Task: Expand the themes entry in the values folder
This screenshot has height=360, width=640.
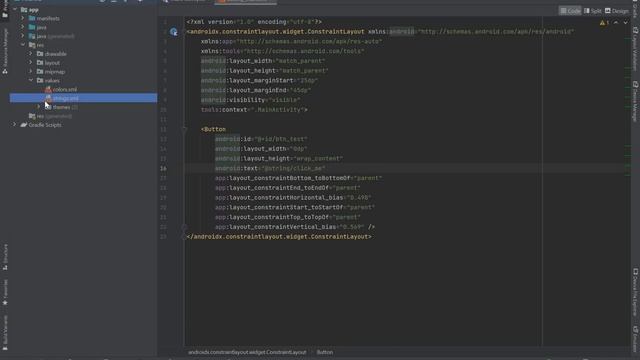Action: point(39,107)
